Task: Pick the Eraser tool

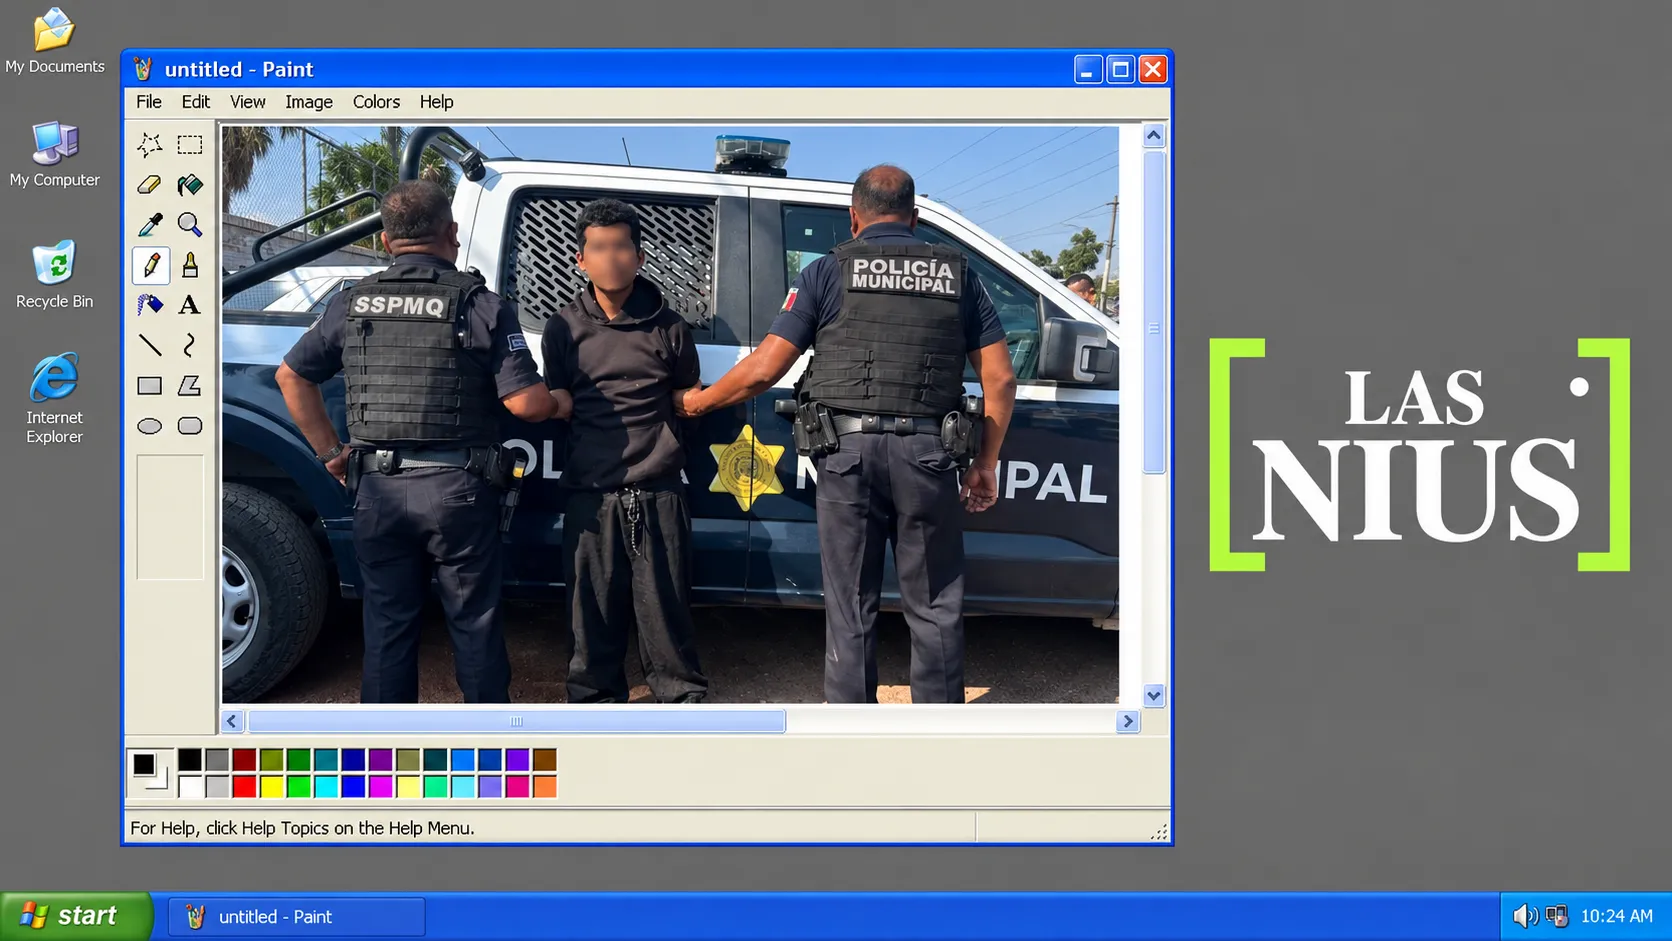Action: [150, 185]
